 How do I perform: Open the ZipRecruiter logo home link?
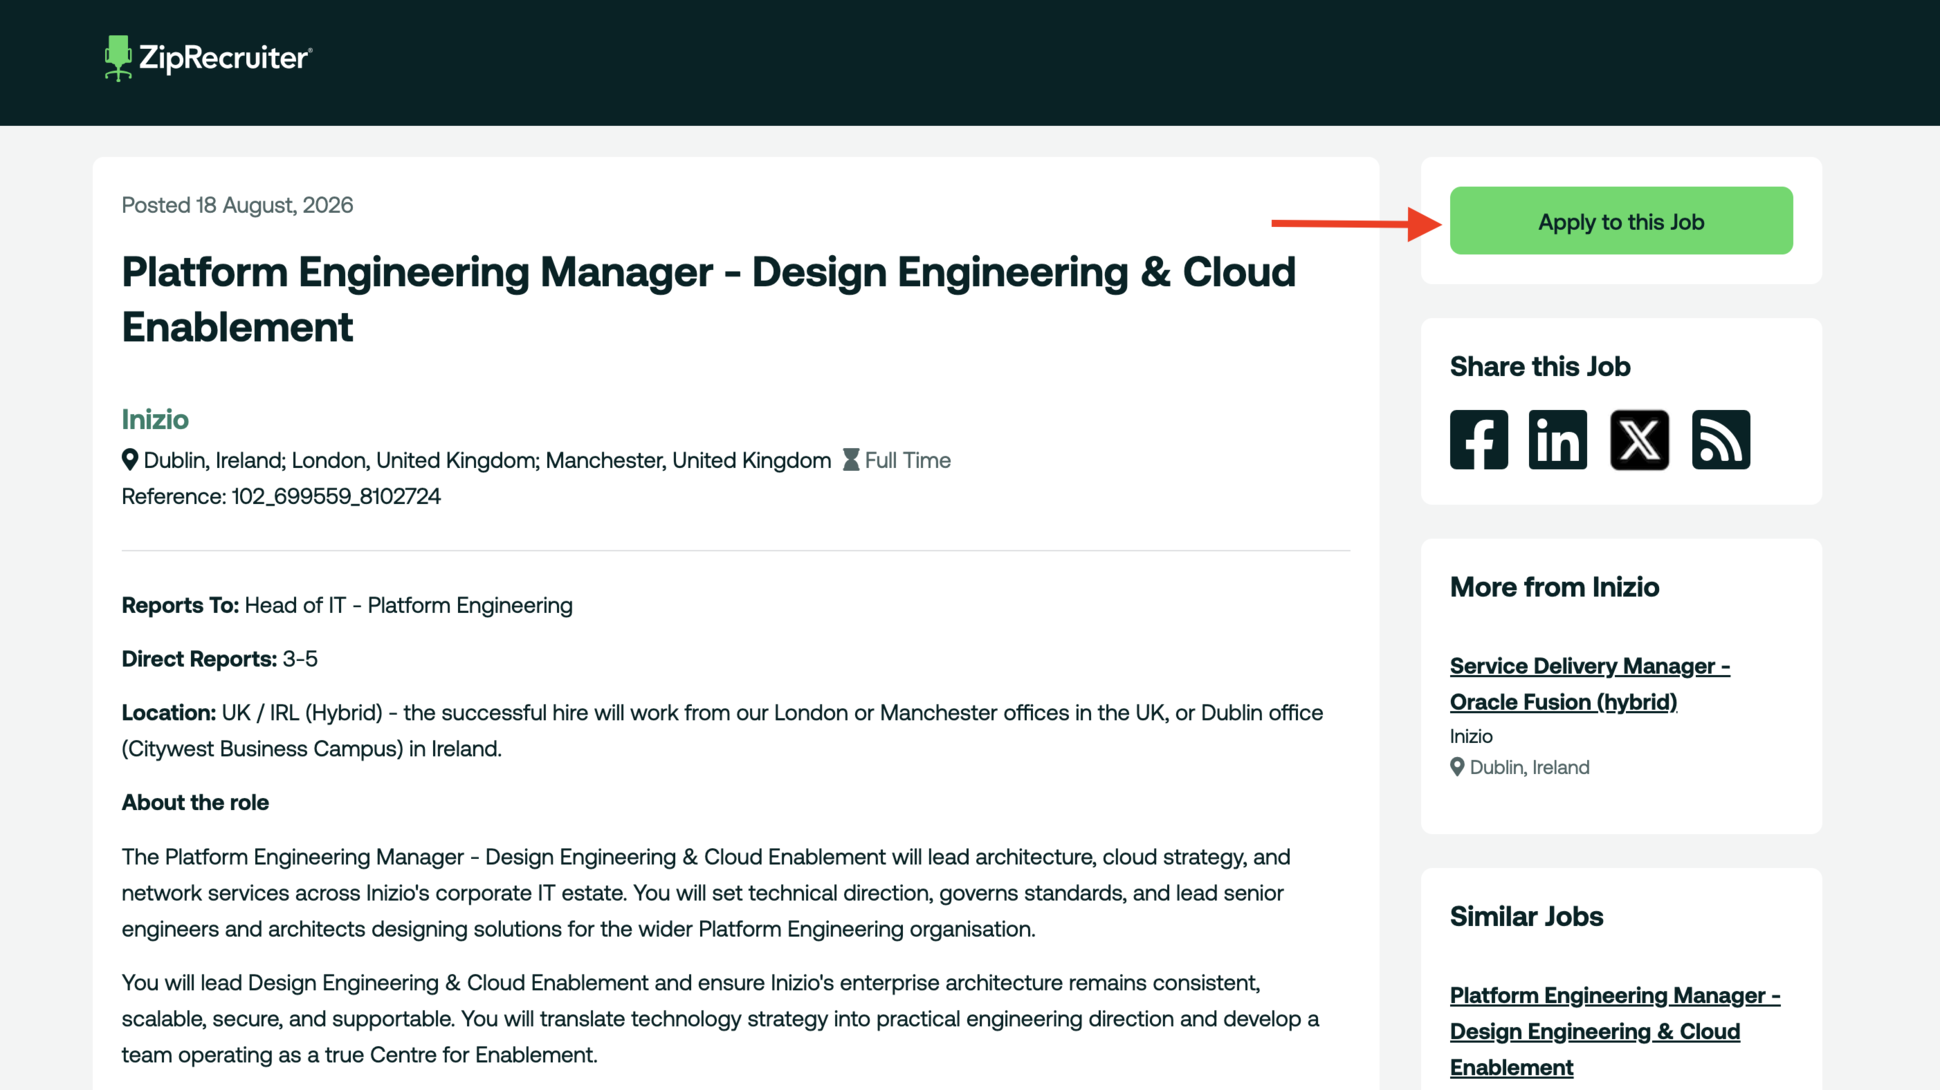point(208,58)
